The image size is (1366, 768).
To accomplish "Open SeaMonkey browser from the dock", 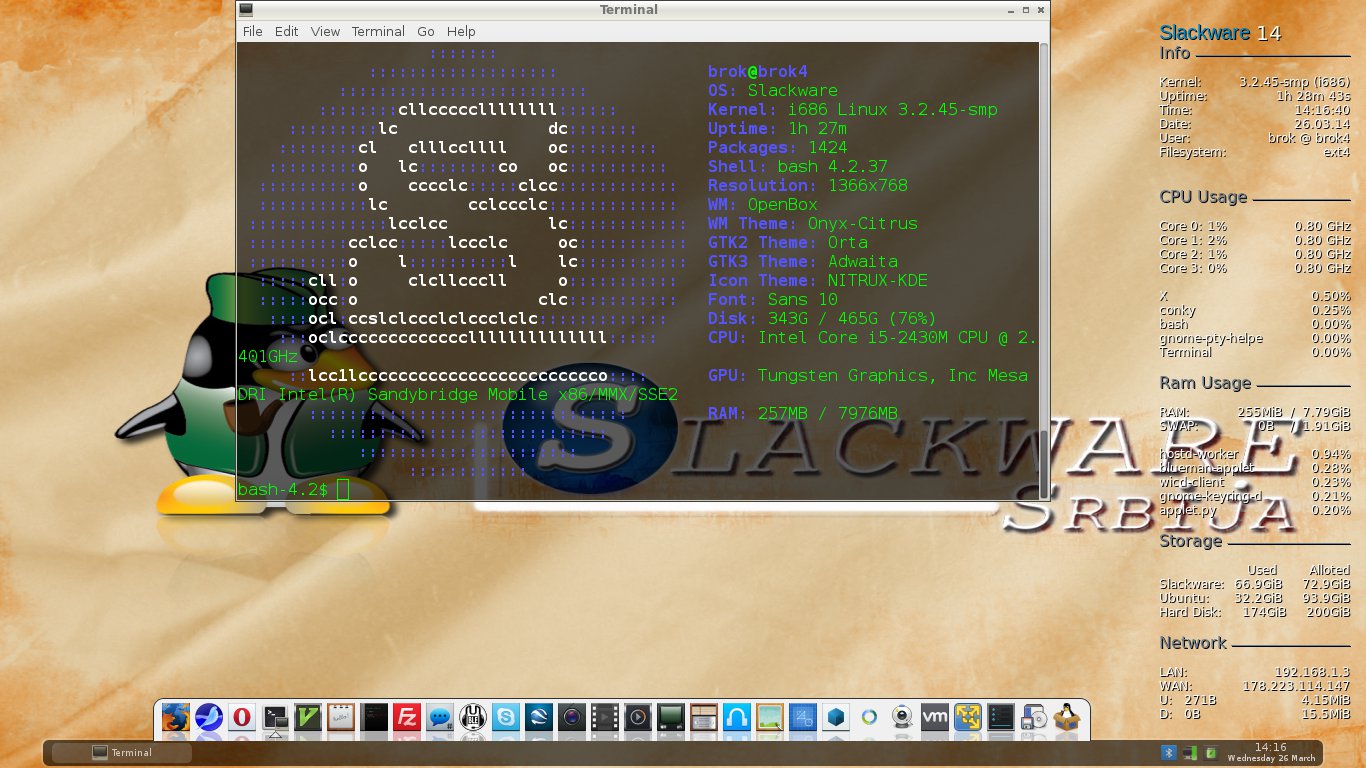I will (x=209, y=717).
